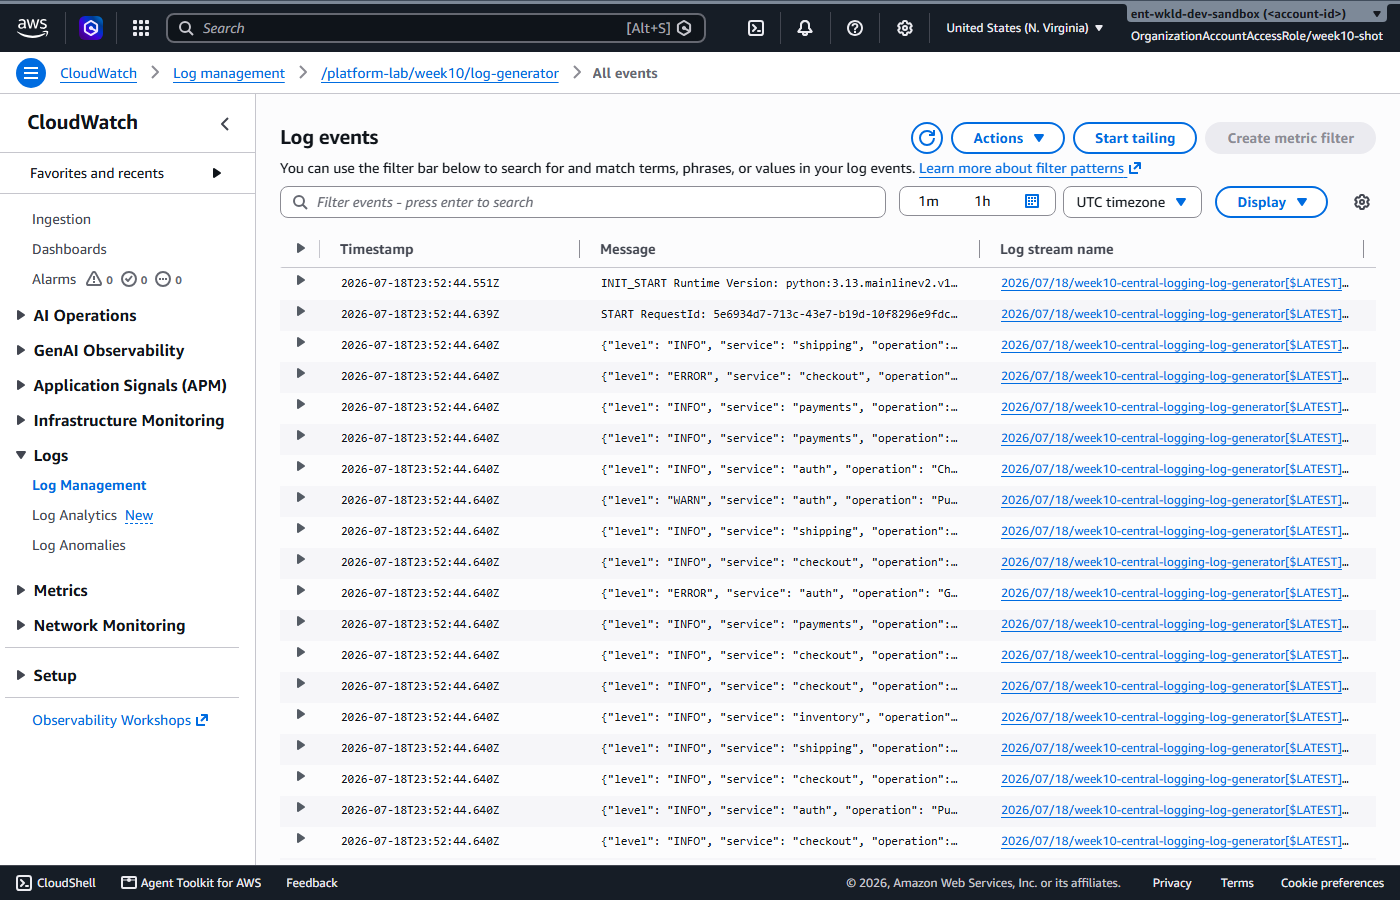The image size is (1400, 900).
Task: Open the AWS home logo
Action: click(32, 28)
